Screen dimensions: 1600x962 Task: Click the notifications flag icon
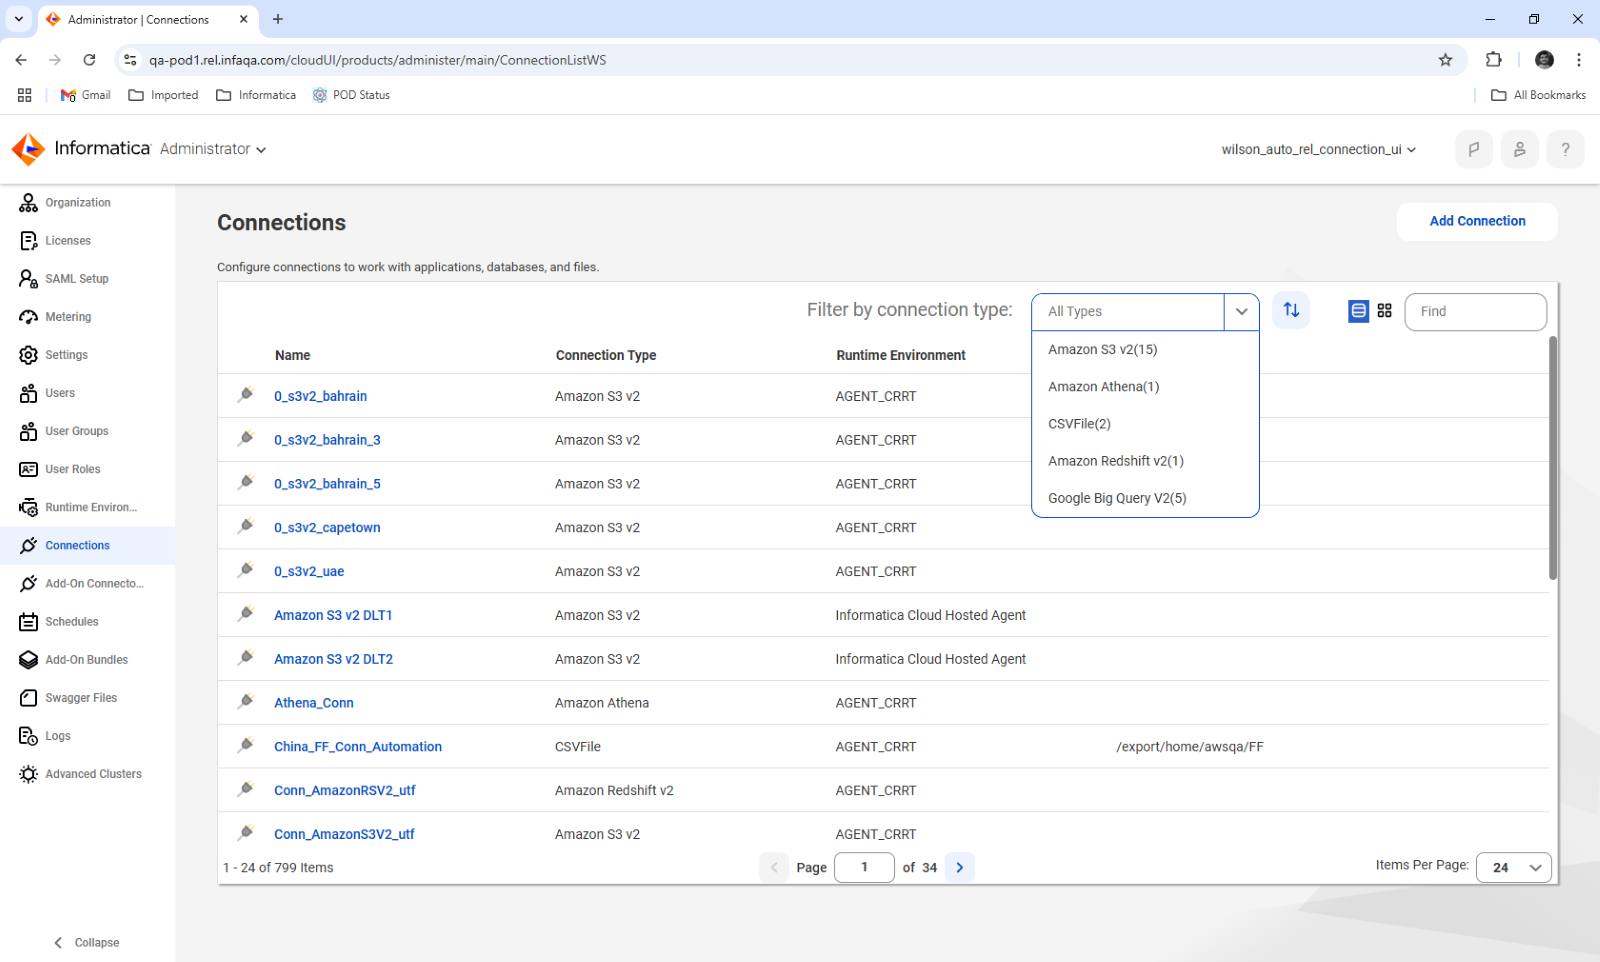1474,149
